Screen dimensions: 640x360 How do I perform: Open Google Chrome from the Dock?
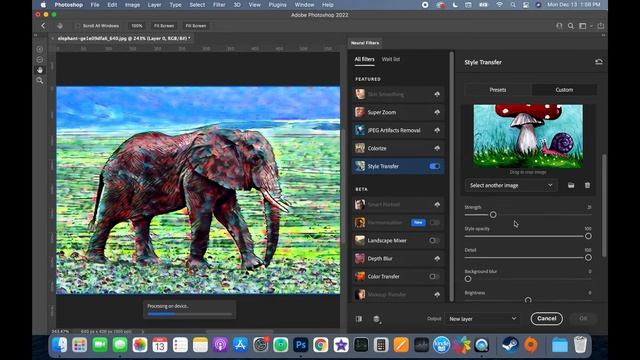pos(321,345)
